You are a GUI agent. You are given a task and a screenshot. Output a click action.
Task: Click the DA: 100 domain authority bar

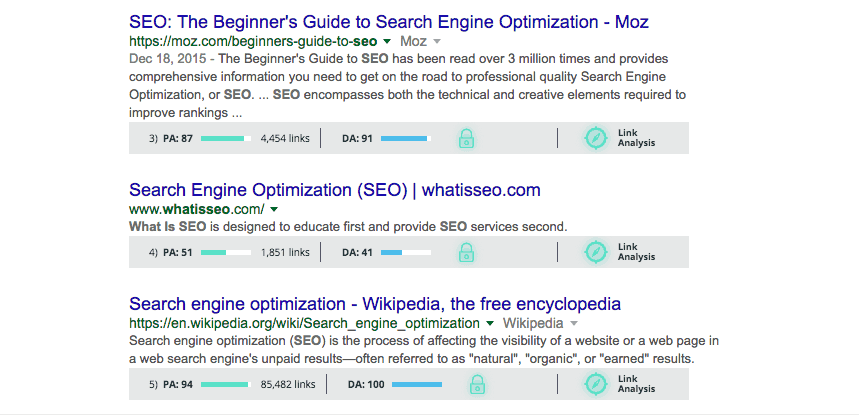point(417,384)
